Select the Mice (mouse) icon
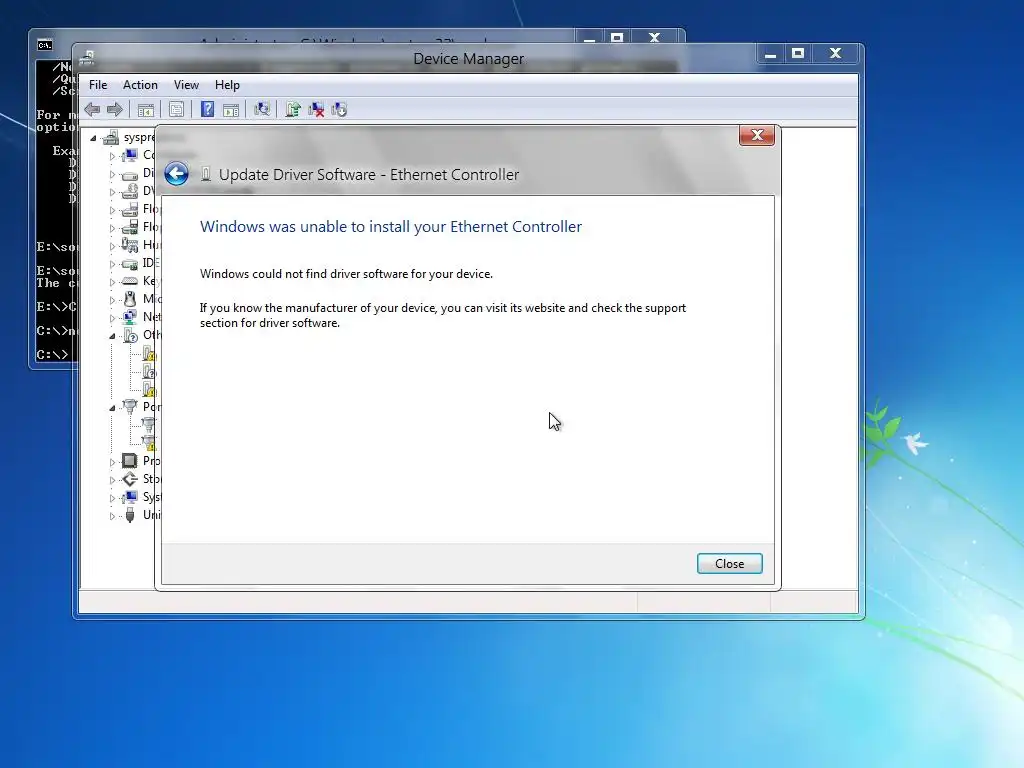 point(130,299)
